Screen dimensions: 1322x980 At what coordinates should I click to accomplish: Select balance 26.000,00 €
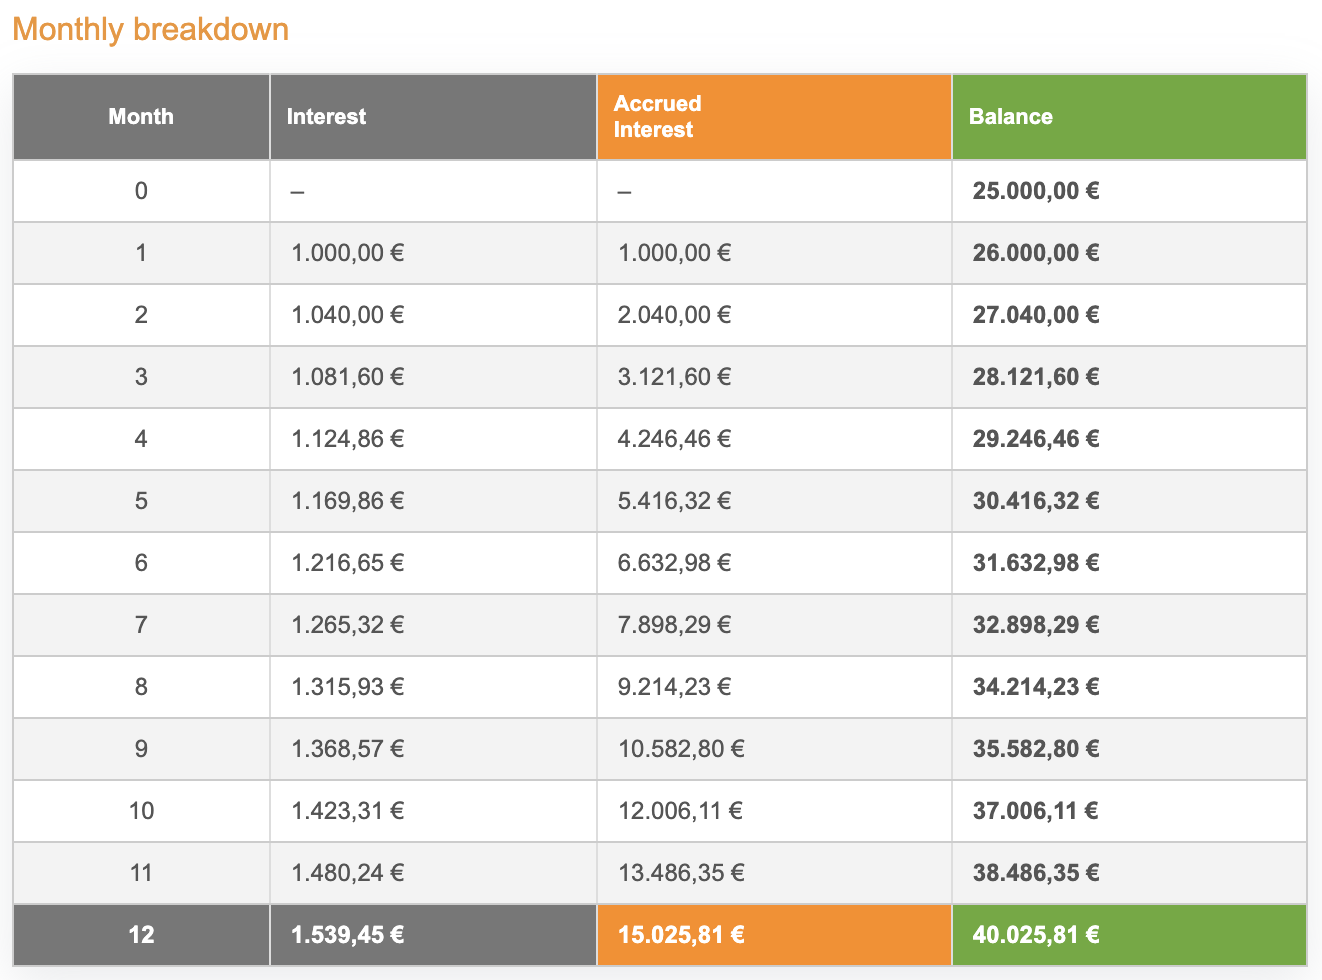point(1035,253)
